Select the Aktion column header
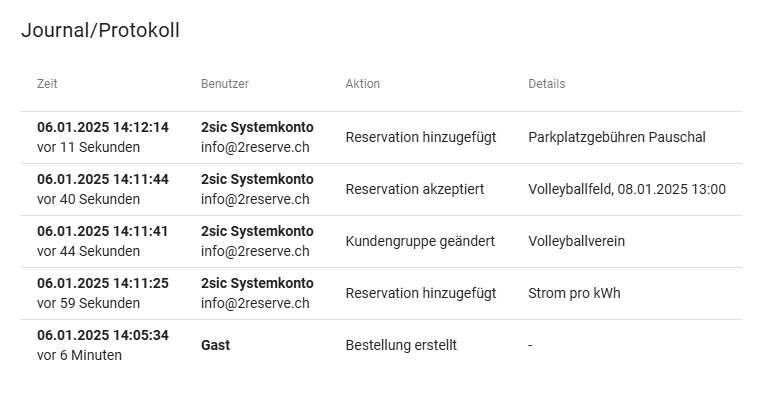 [x=362, y=84]
